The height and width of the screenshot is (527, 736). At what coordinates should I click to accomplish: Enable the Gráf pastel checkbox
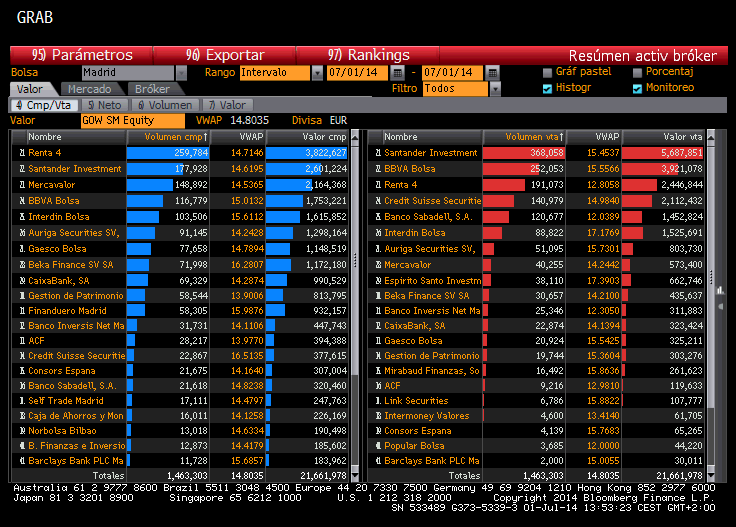(x=547, y=73)
